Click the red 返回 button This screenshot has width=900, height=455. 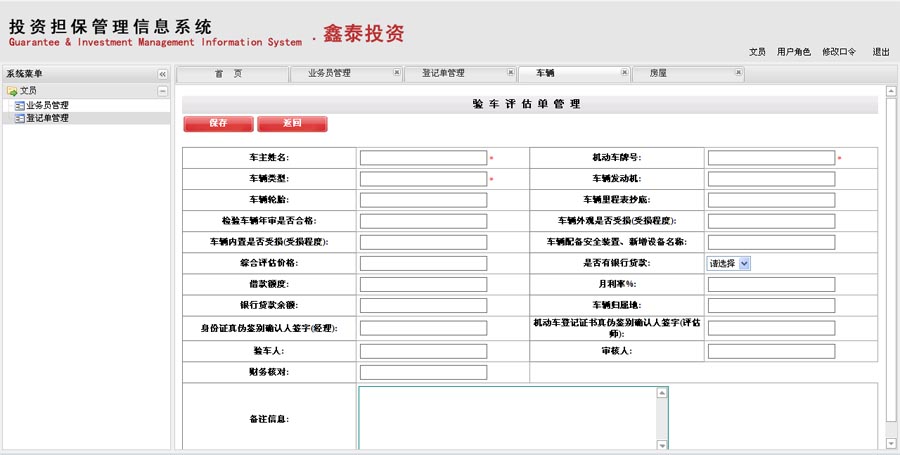point(292,123)
